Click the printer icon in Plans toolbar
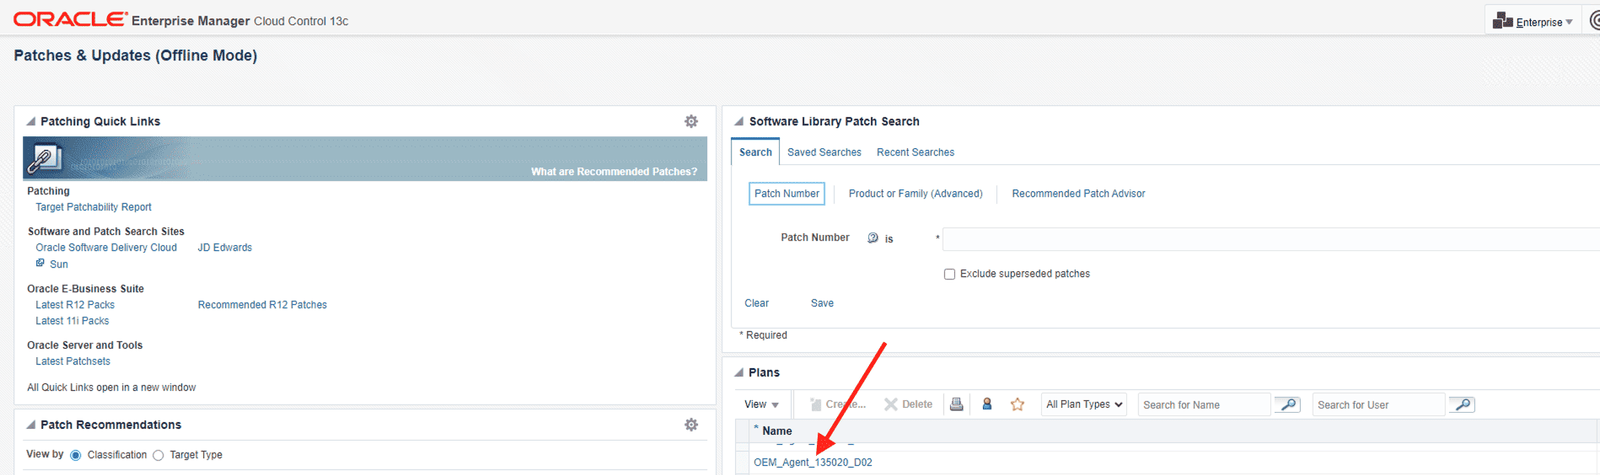This screenshot has width=1600, height=475. [x=956, y=404]
